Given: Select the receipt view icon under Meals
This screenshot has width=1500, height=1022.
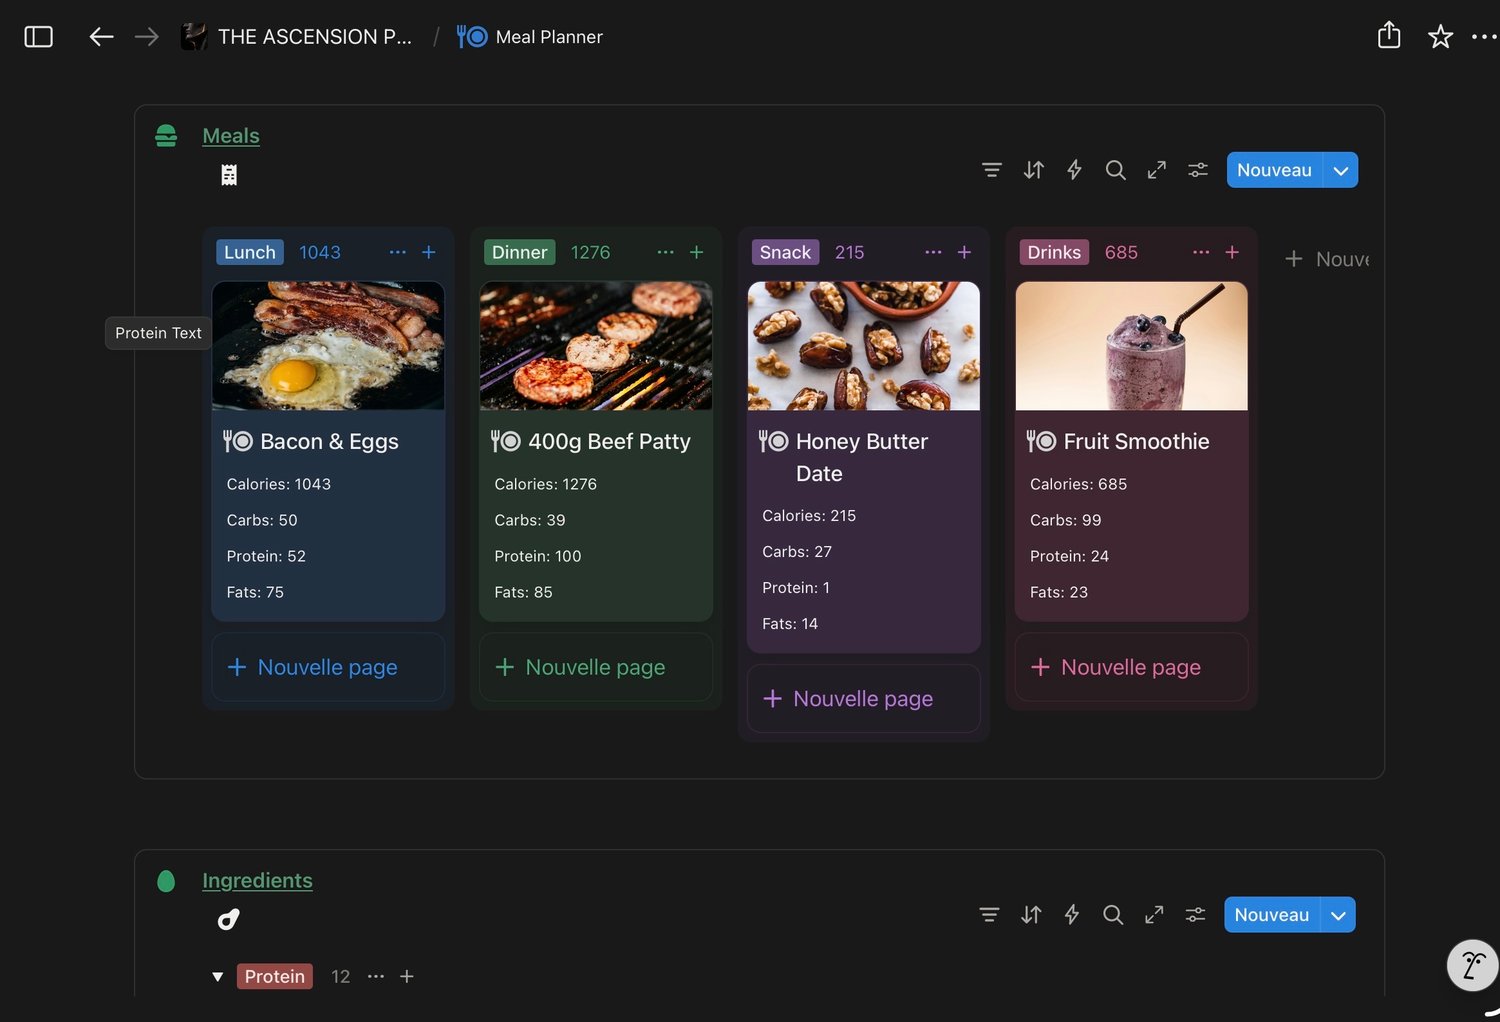Looking at the screenshot, I should click(x=229, y=175).
